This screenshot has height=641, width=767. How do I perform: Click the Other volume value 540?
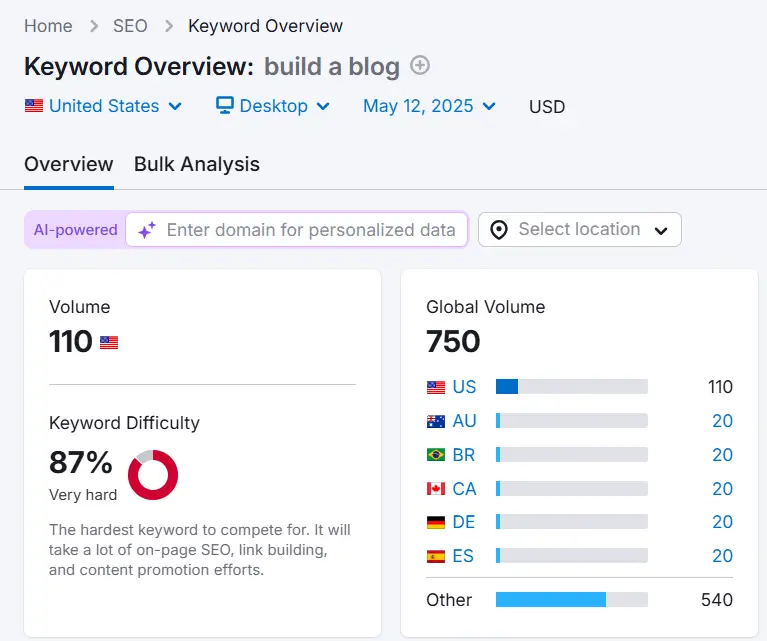pos(717,599)
